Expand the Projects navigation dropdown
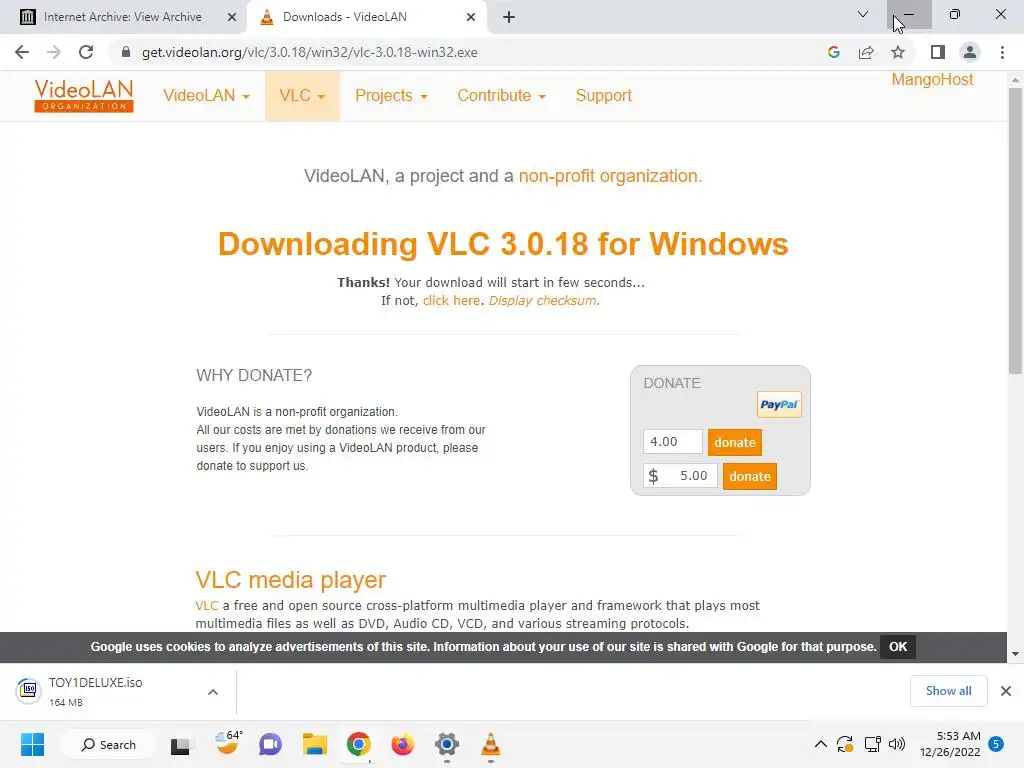Image resolution: width=1024 pixels, height=768 pixels. (x=391, y=95)
